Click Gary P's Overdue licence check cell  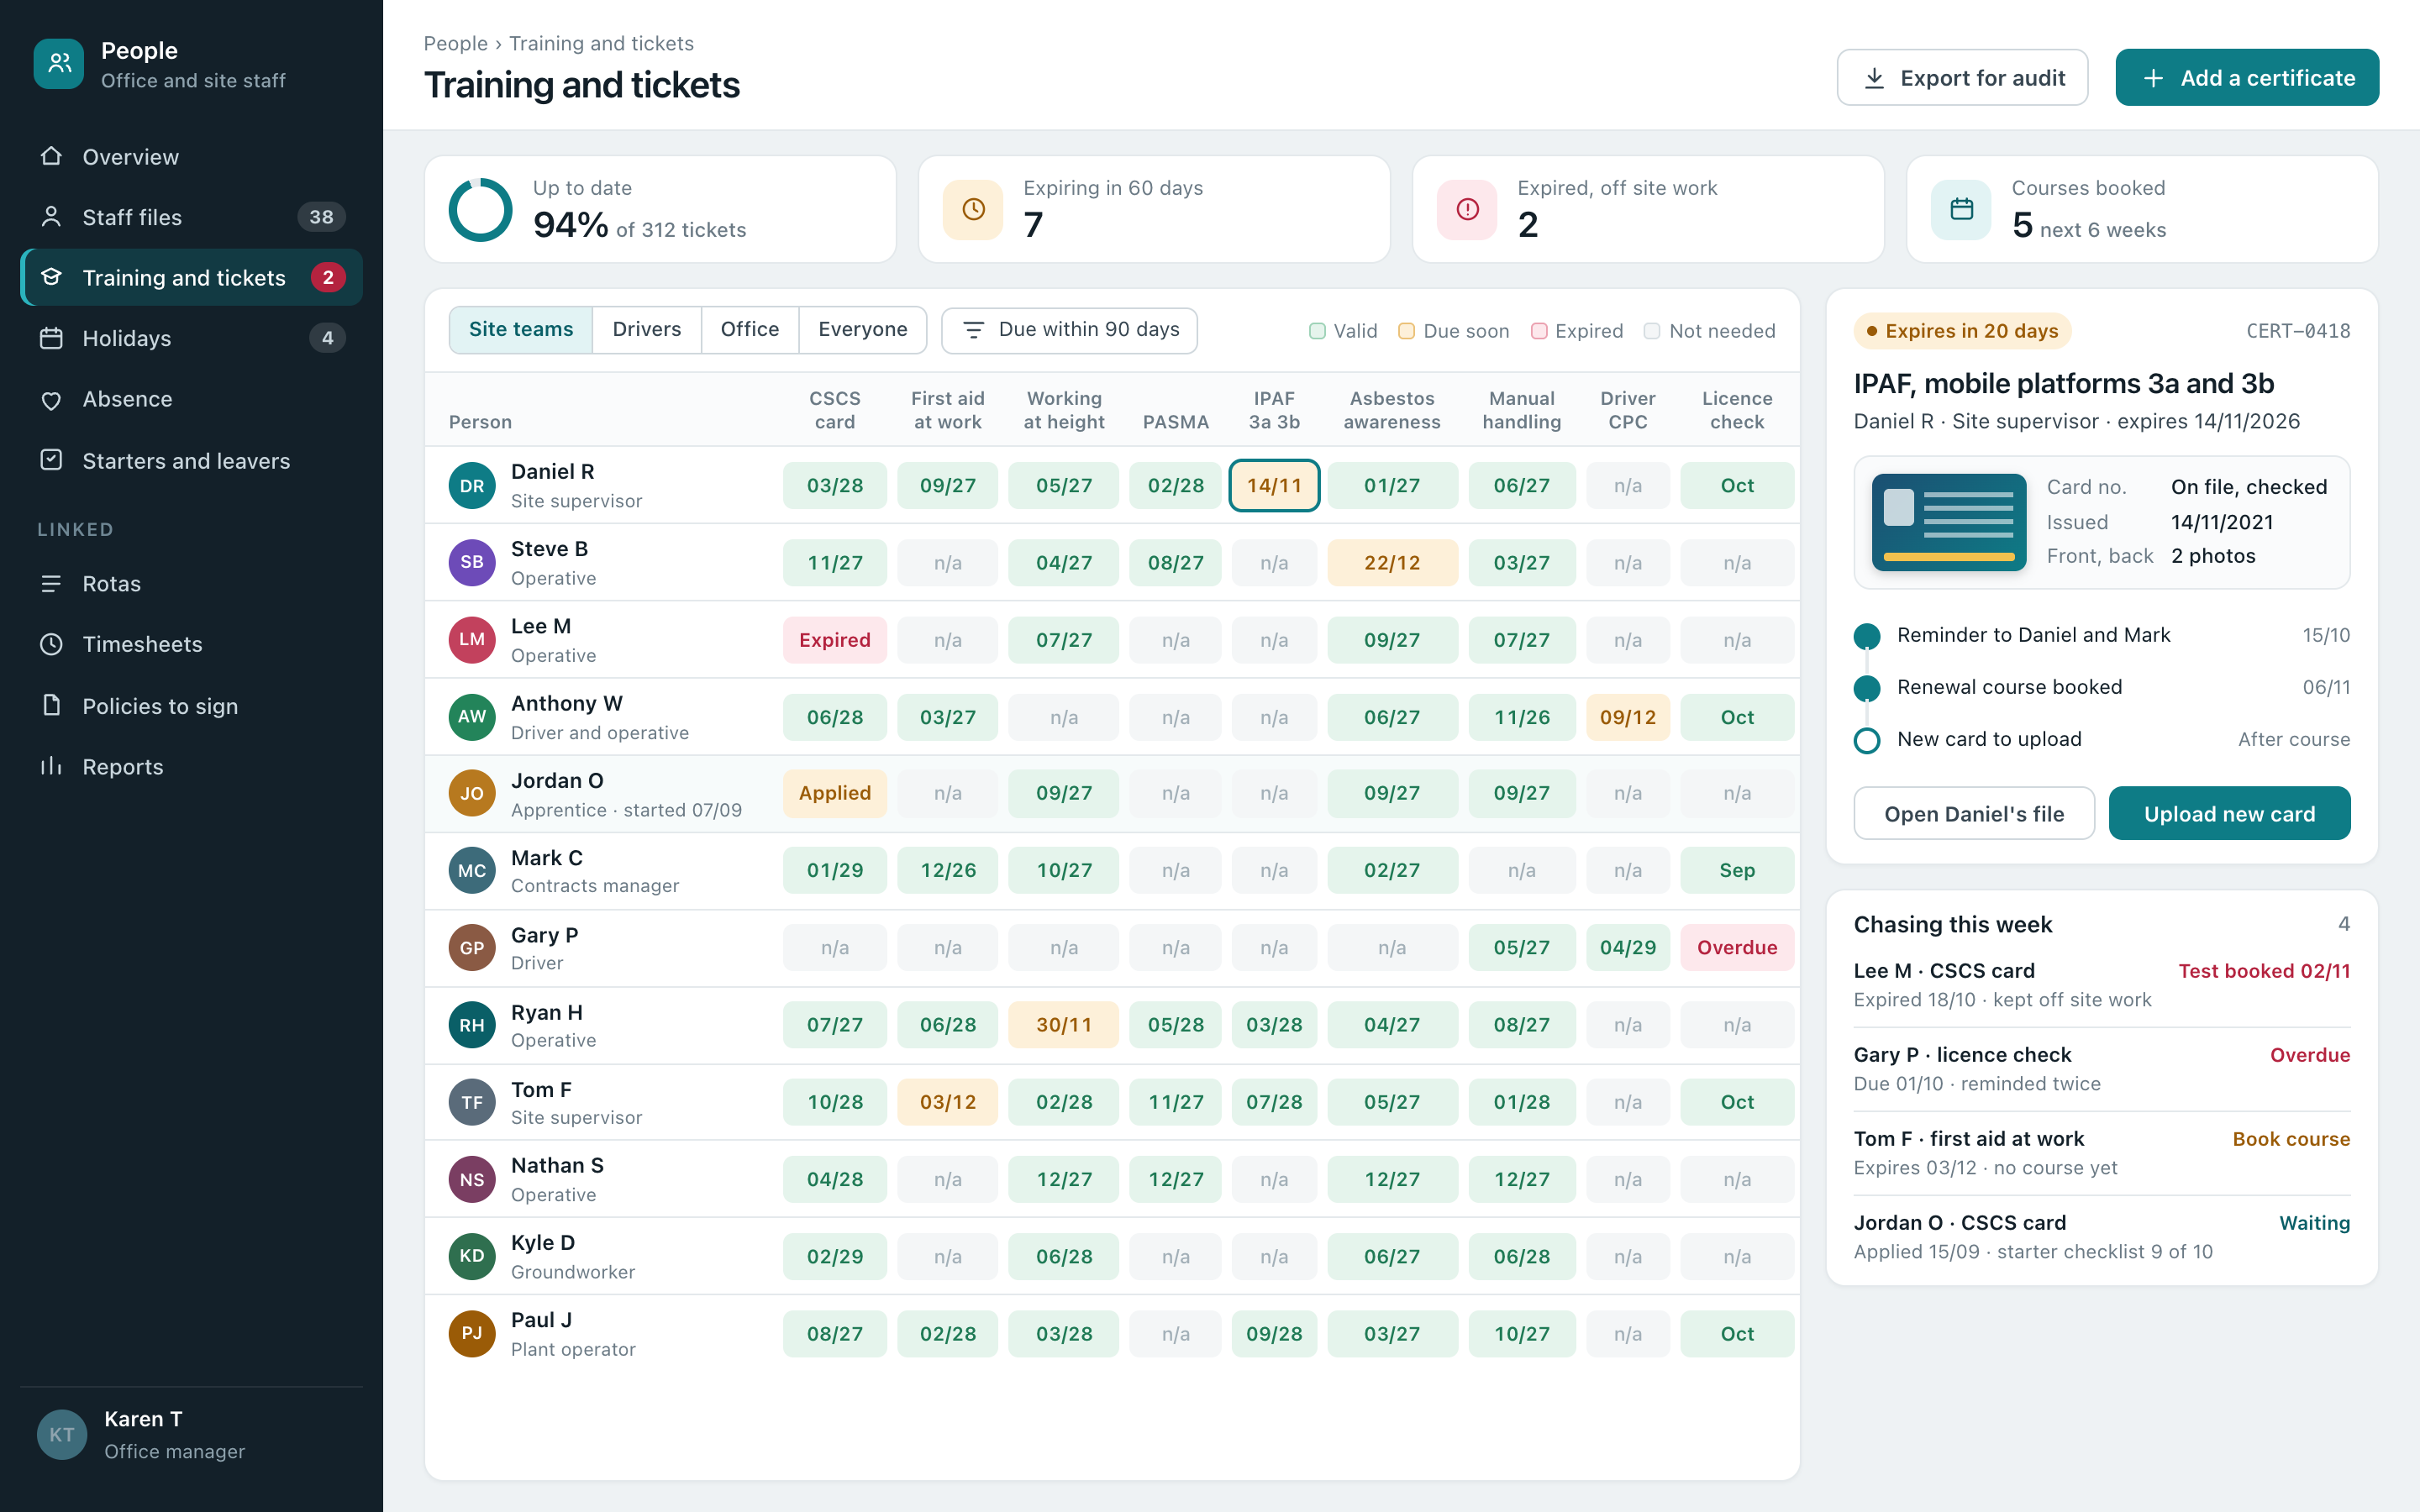tap(1736, 948)
